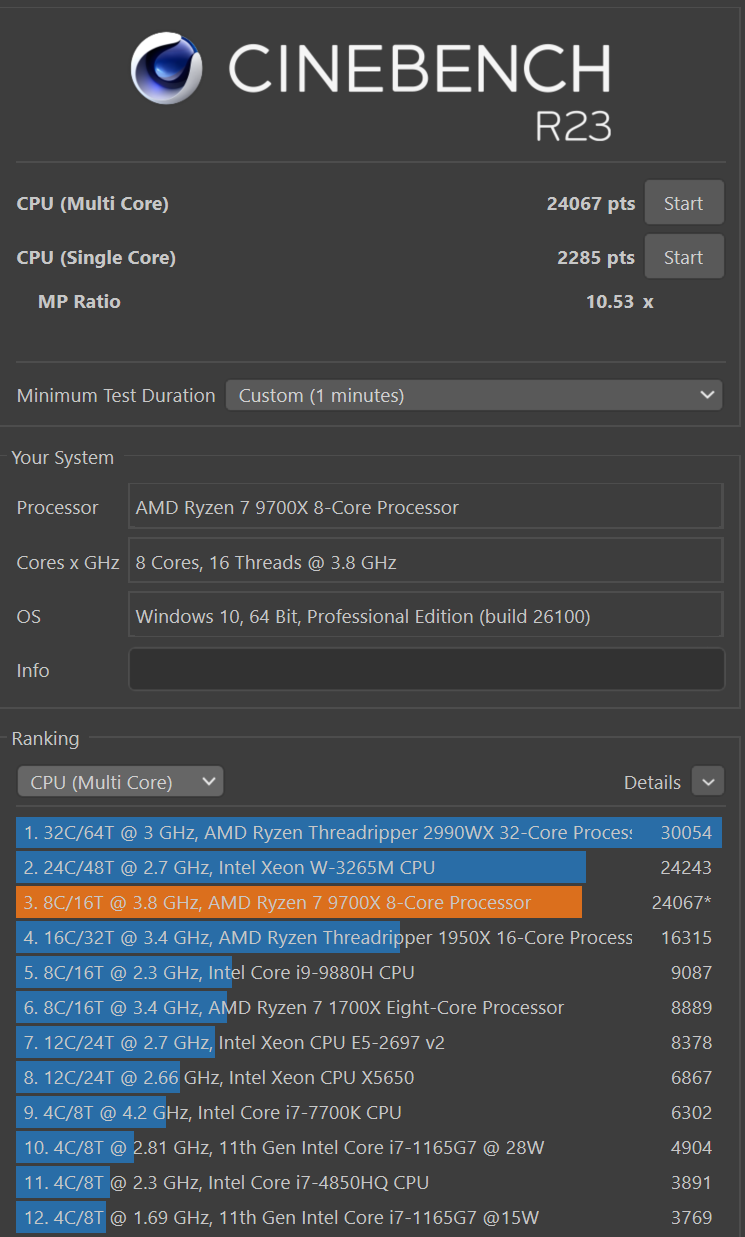The height and width of the screenshot is (1237, 745).
Task: Start the CPU Single Core test
Action: (683, 258)
